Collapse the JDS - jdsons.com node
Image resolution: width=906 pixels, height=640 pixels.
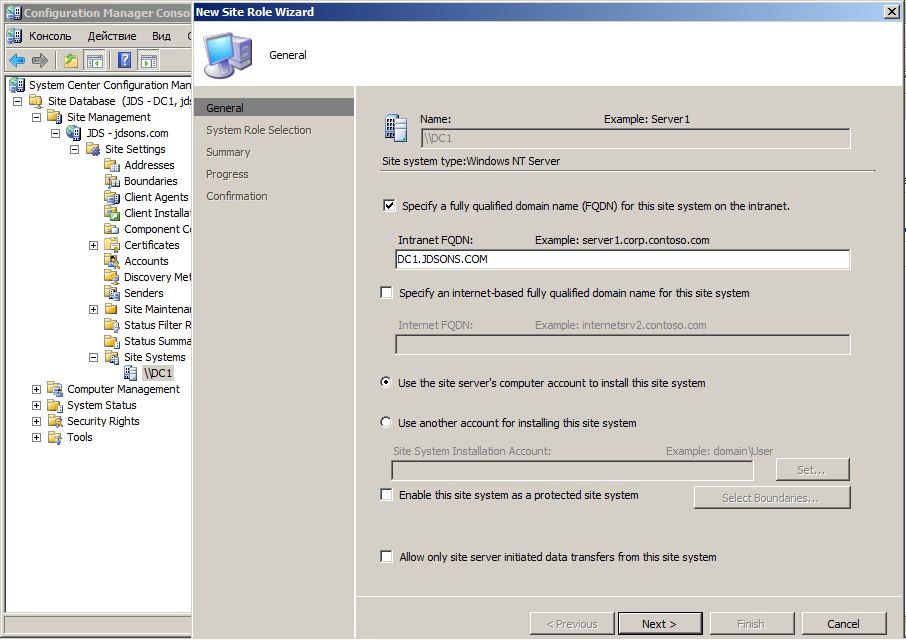[55, 133]
